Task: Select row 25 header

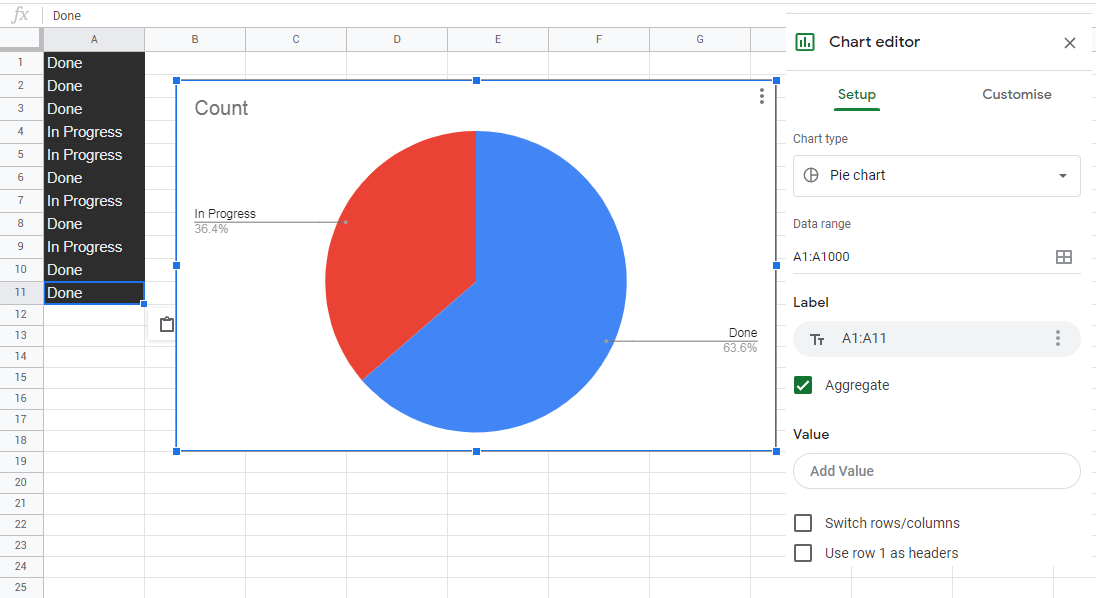Action: pyautogui.click(x=21, y=587)
